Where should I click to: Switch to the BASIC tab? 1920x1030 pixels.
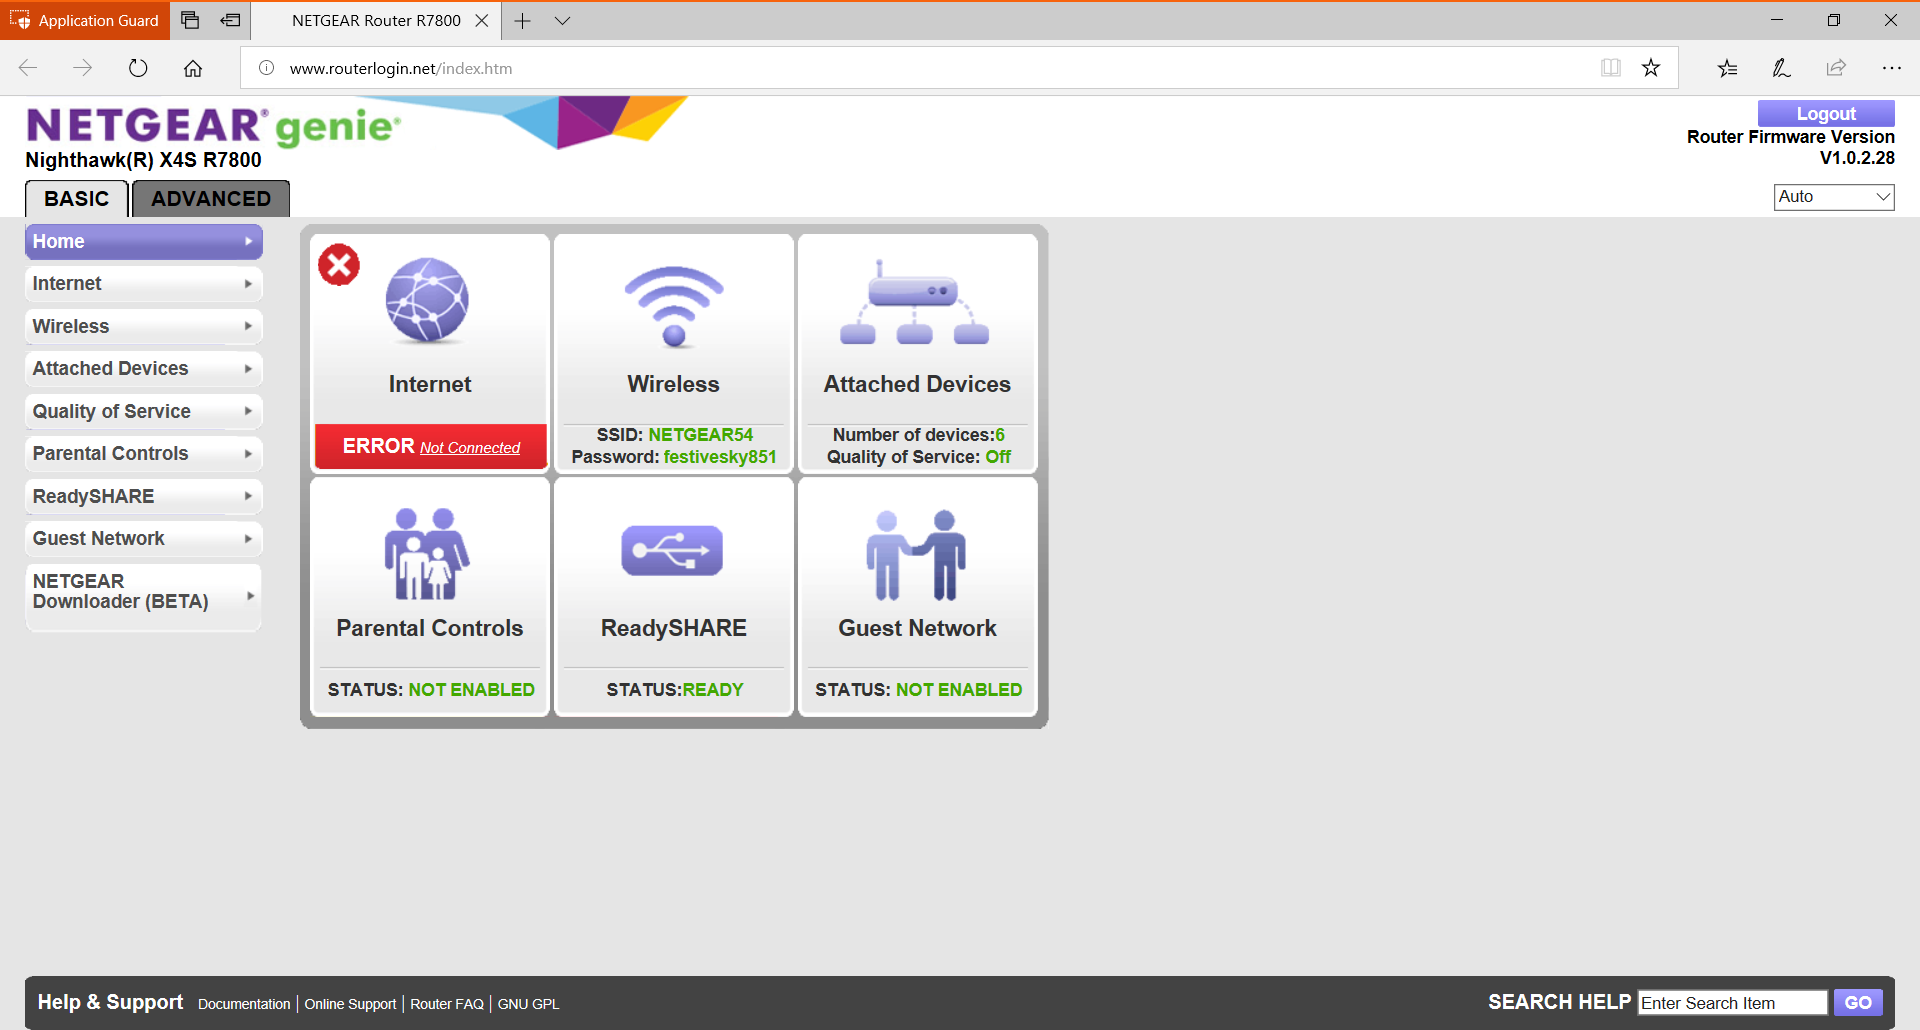pyautogui.click(x=77, y=199)
